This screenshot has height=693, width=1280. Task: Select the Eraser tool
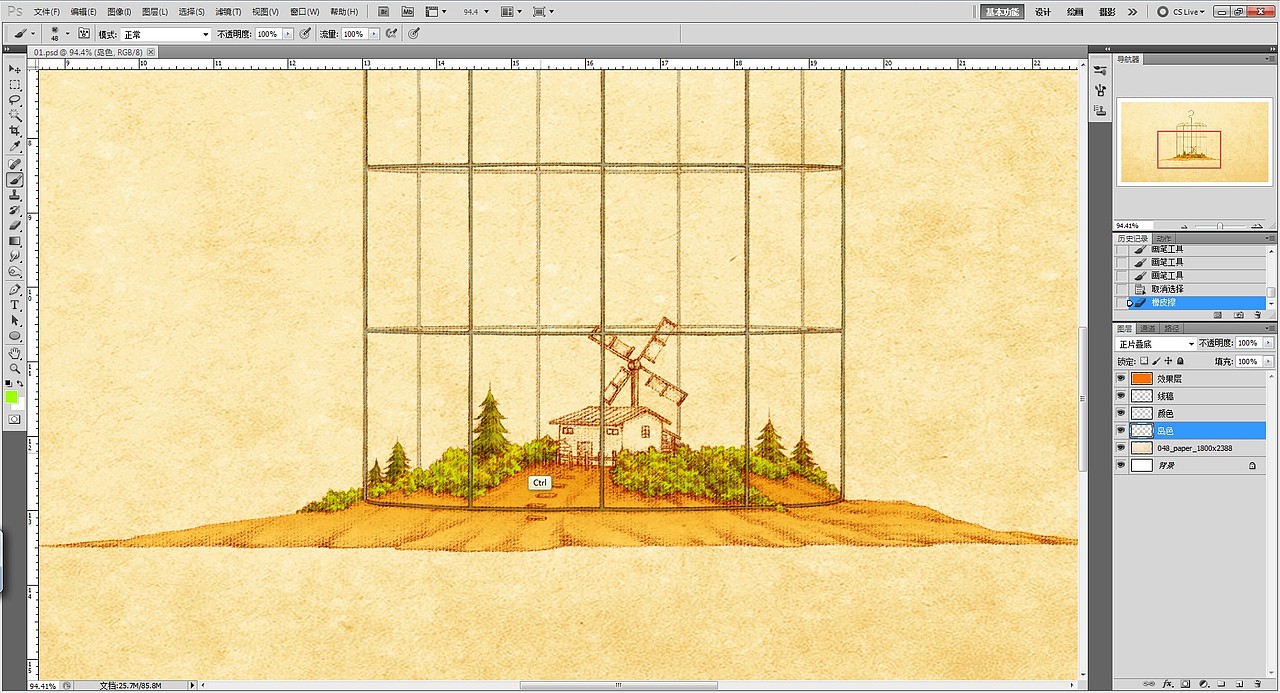point(15,226)
